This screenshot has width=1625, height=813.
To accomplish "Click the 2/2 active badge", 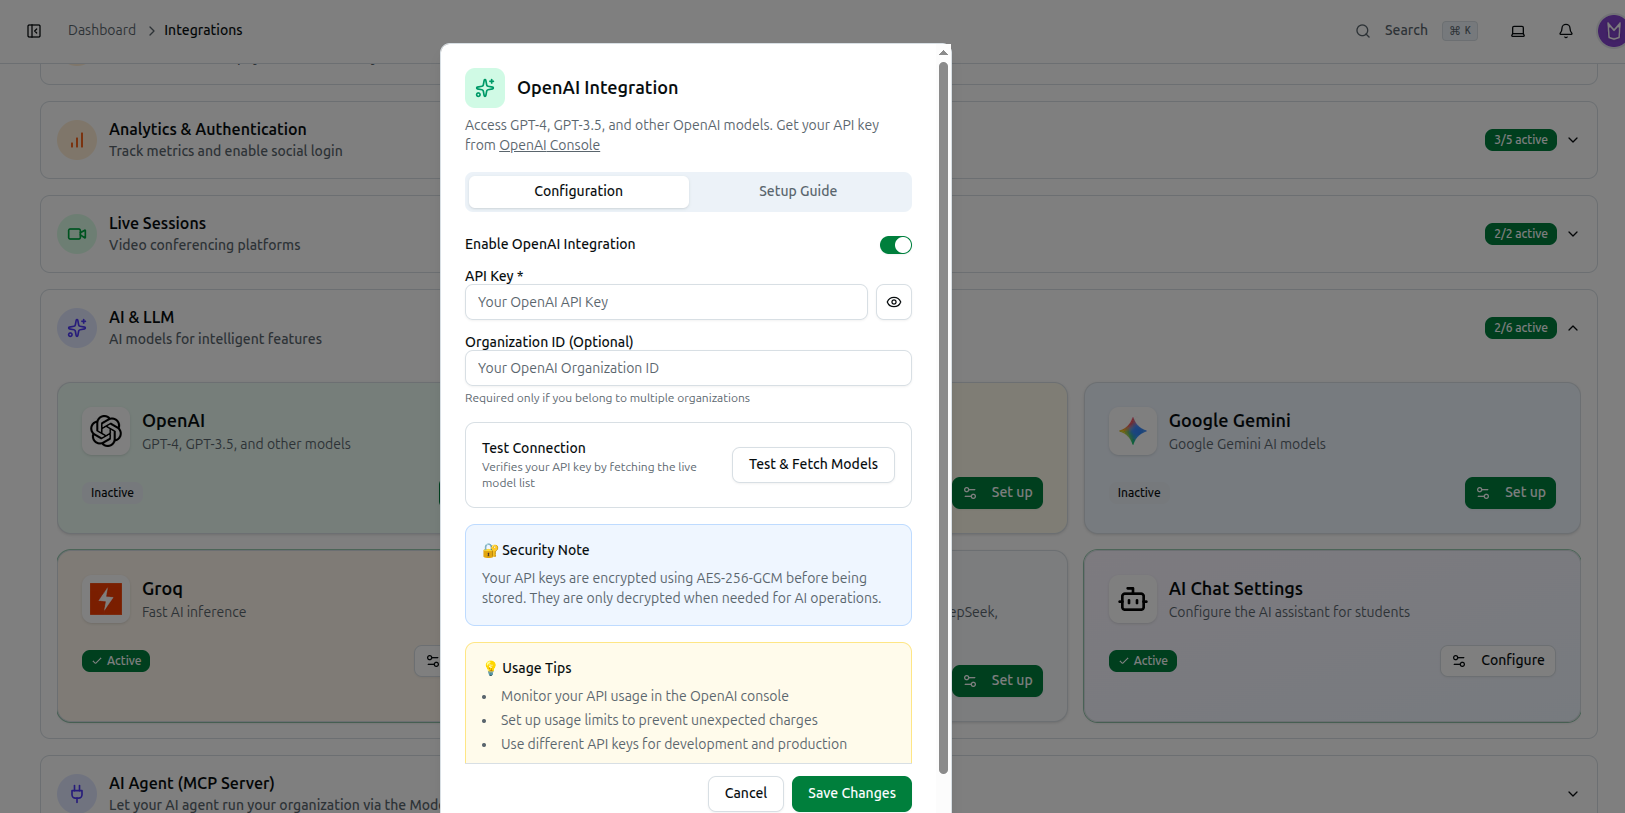I will [1521, 234].
